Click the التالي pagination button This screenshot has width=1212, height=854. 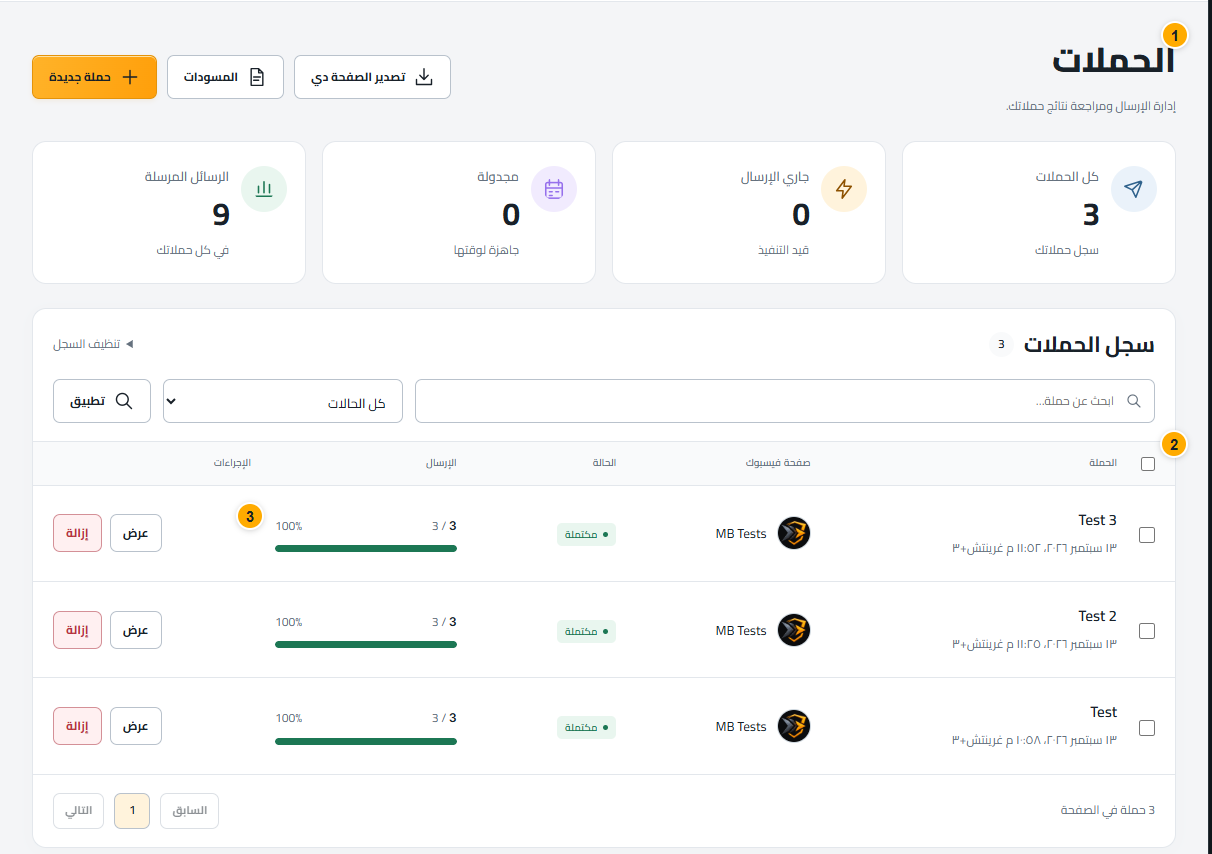[x=79, y=811]
